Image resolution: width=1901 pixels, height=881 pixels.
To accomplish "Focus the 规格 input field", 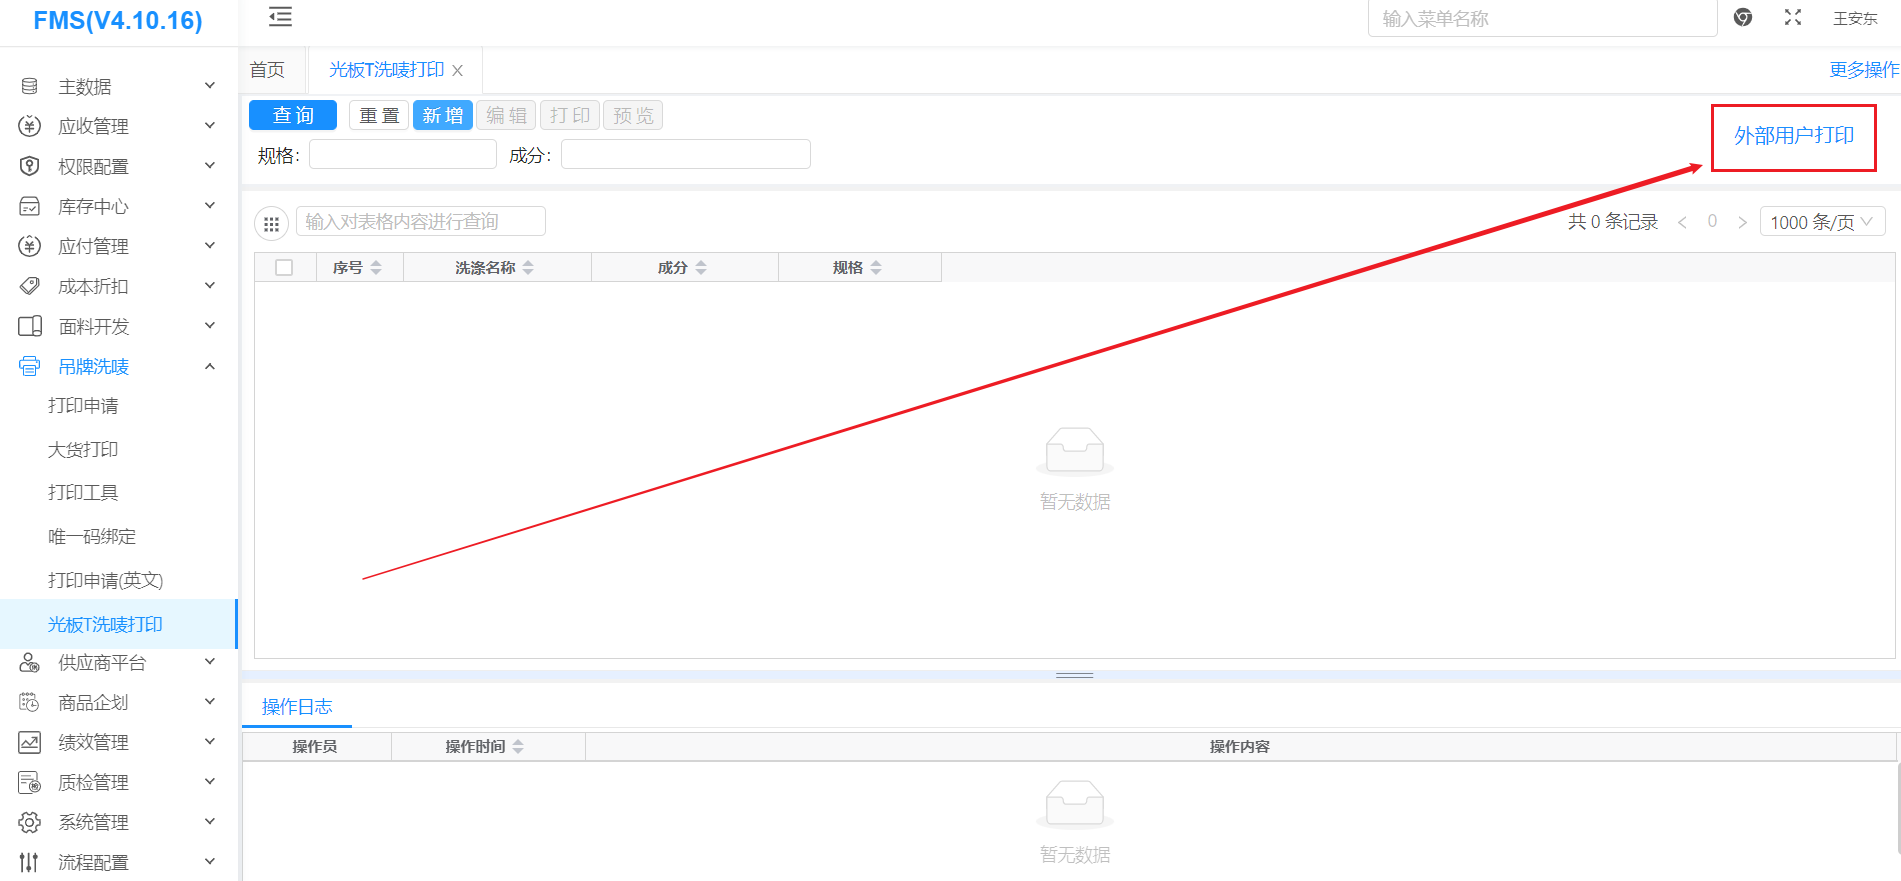I will pyautogui.click(x=402, y=155).
